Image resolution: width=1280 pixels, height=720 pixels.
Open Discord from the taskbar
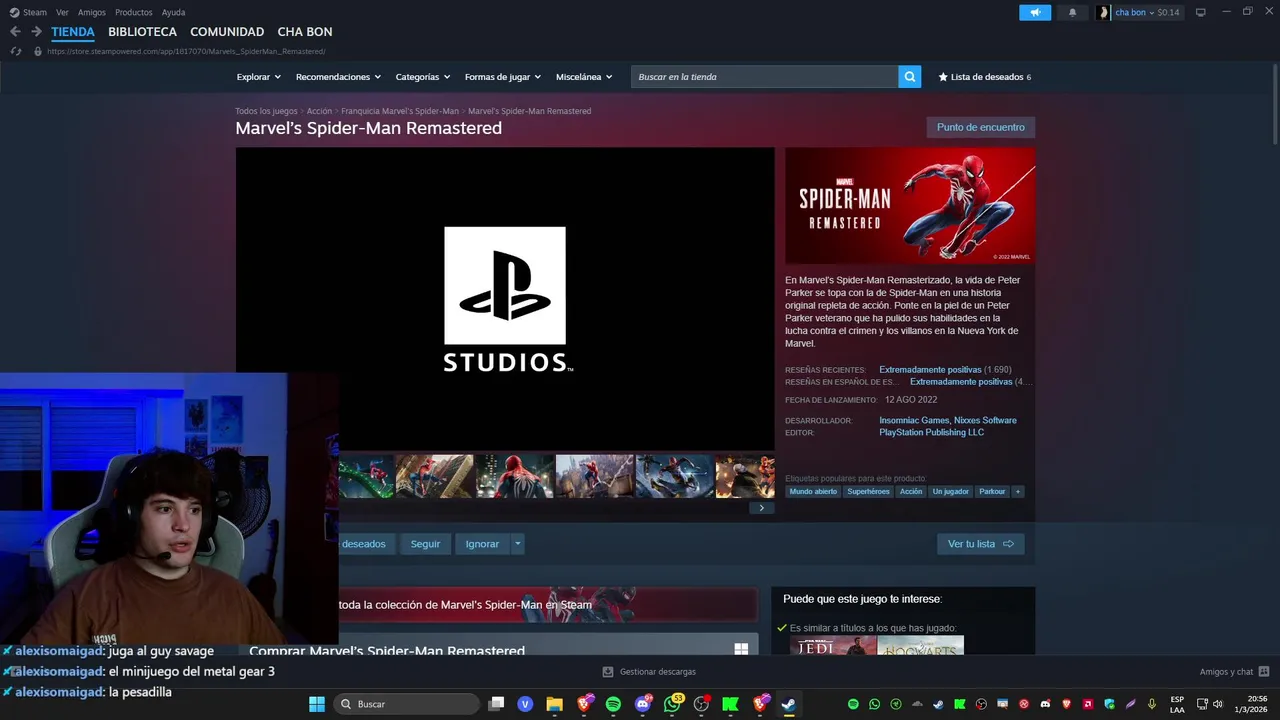point(643,704)
